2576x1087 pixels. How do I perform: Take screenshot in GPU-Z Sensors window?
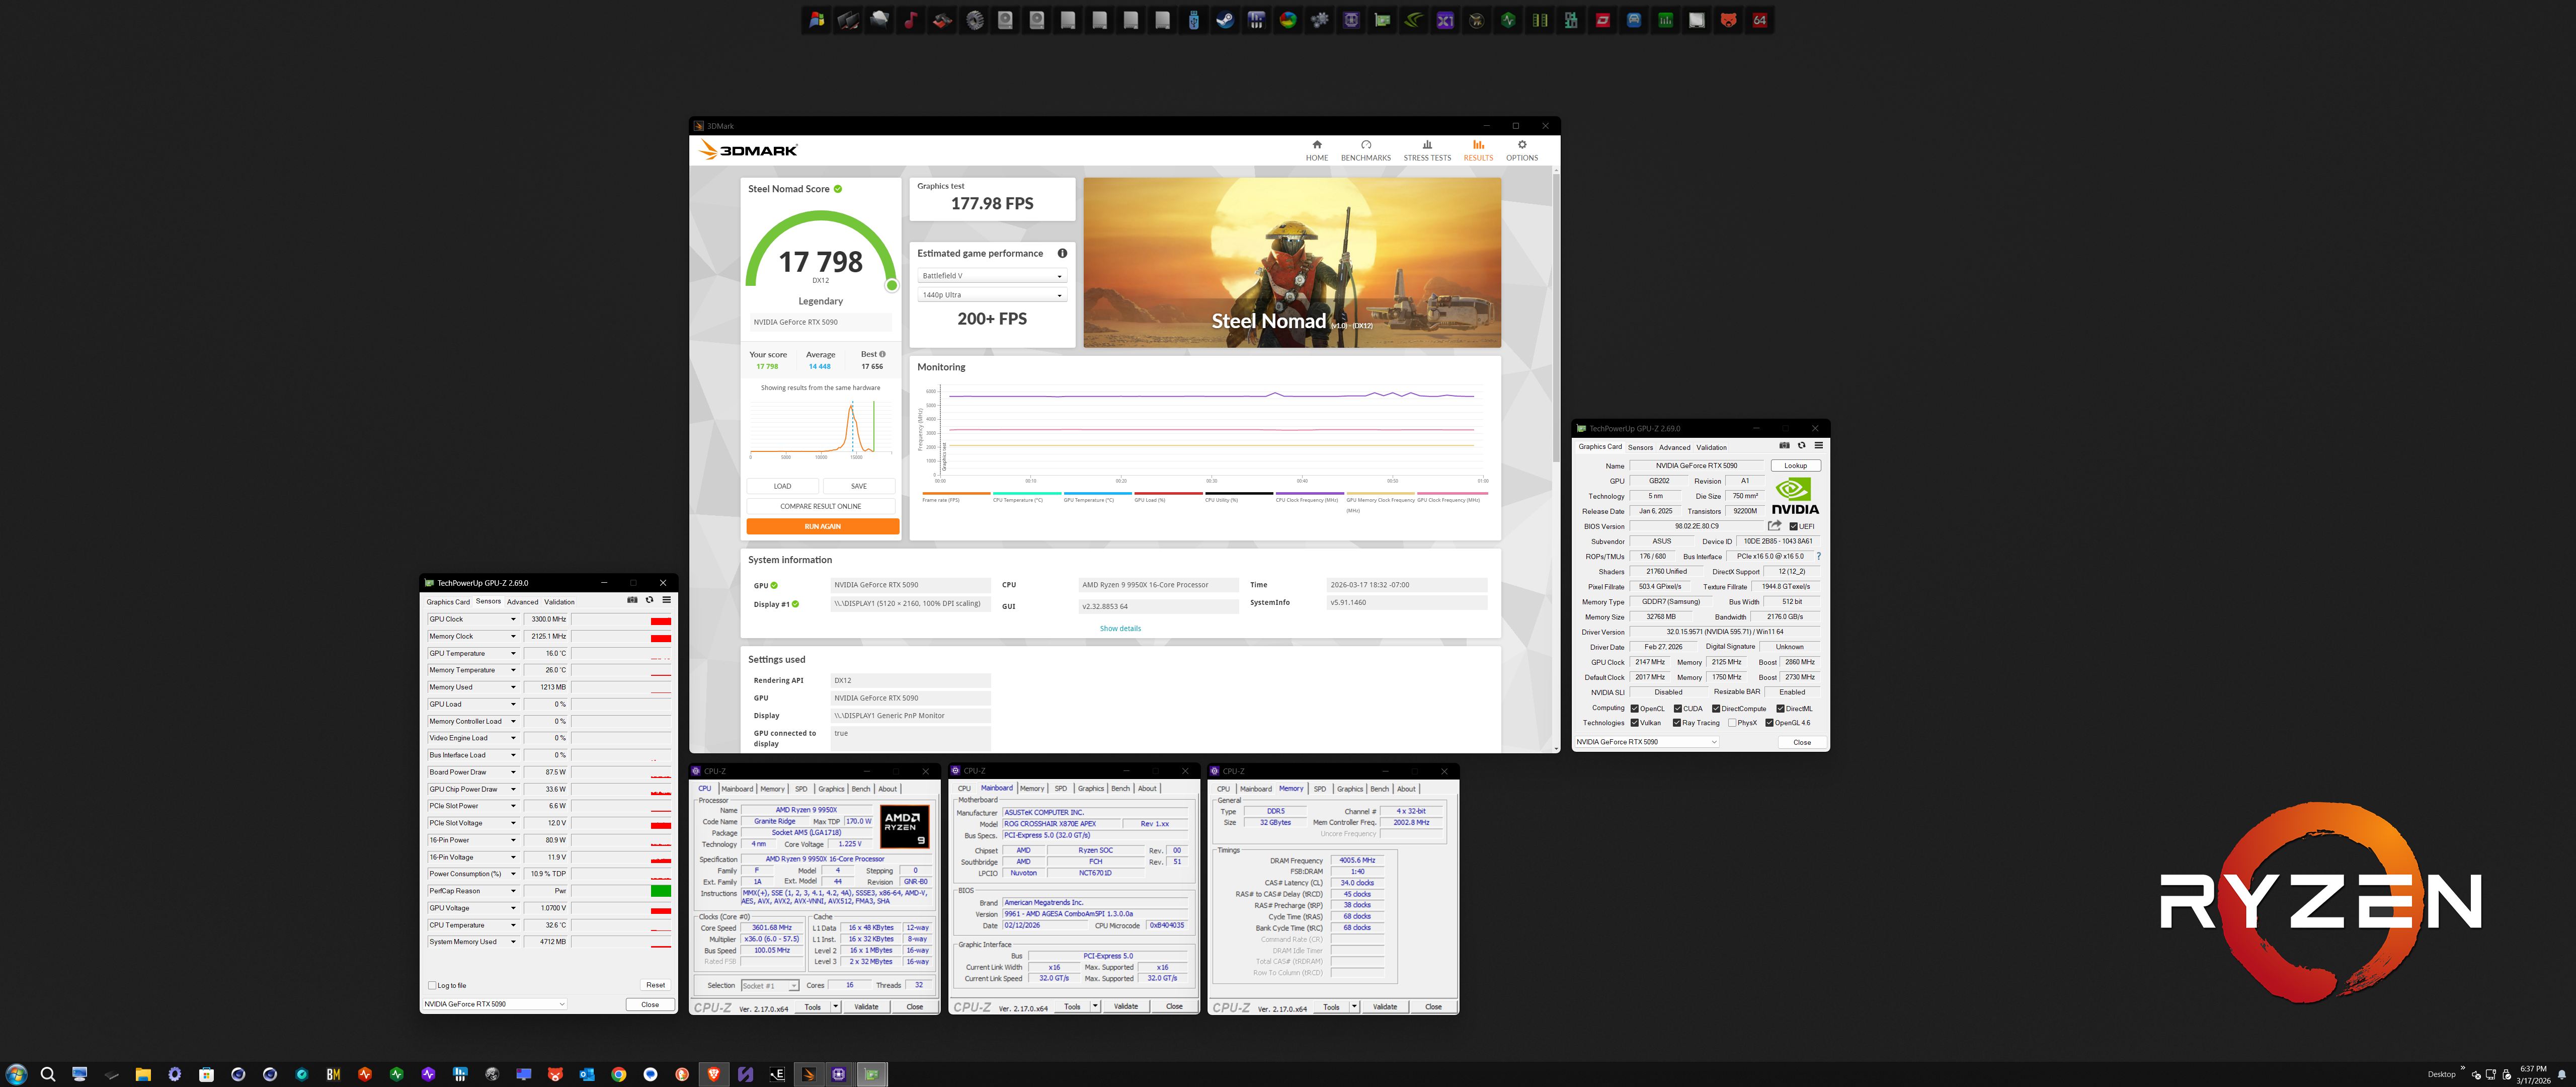[x=632, y=600]
